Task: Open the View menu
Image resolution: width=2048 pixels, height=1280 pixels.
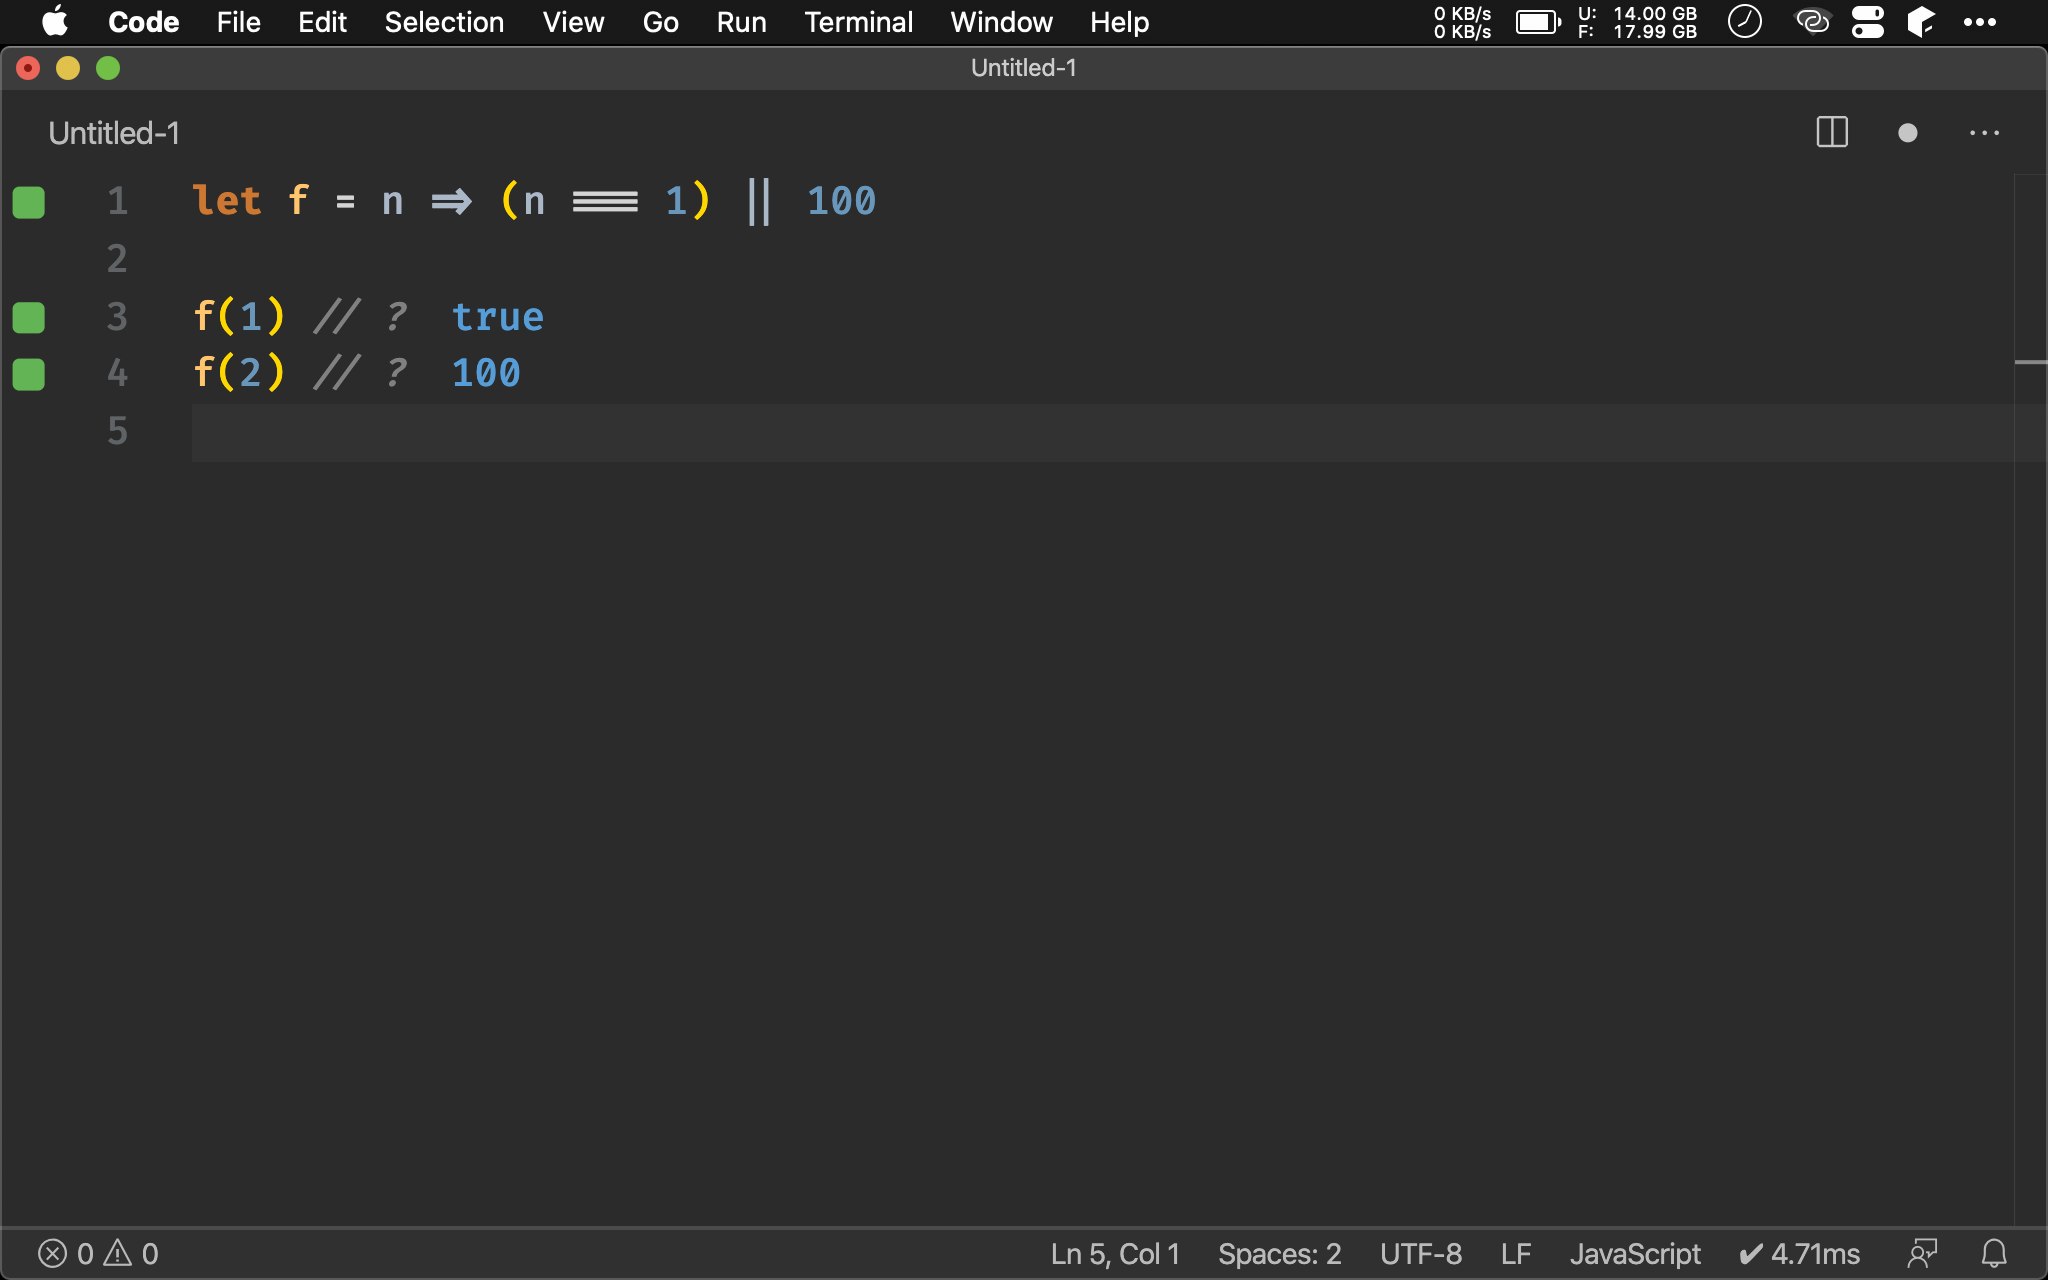Action: point(573,22)
